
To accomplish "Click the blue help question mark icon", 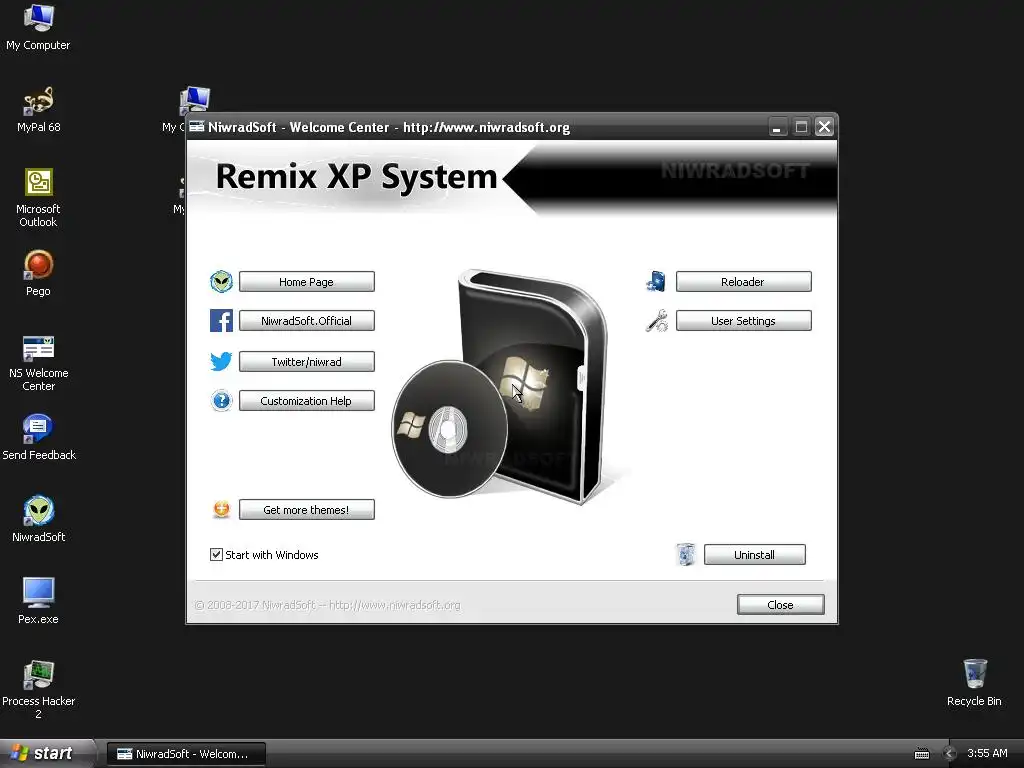I will point(221,400).
